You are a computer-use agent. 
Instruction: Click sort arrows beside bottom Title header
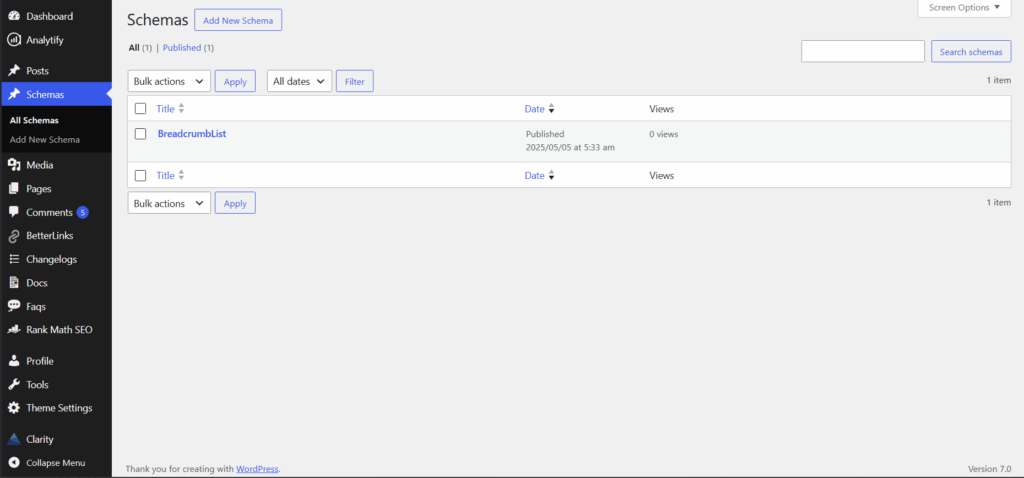(182, 176)
